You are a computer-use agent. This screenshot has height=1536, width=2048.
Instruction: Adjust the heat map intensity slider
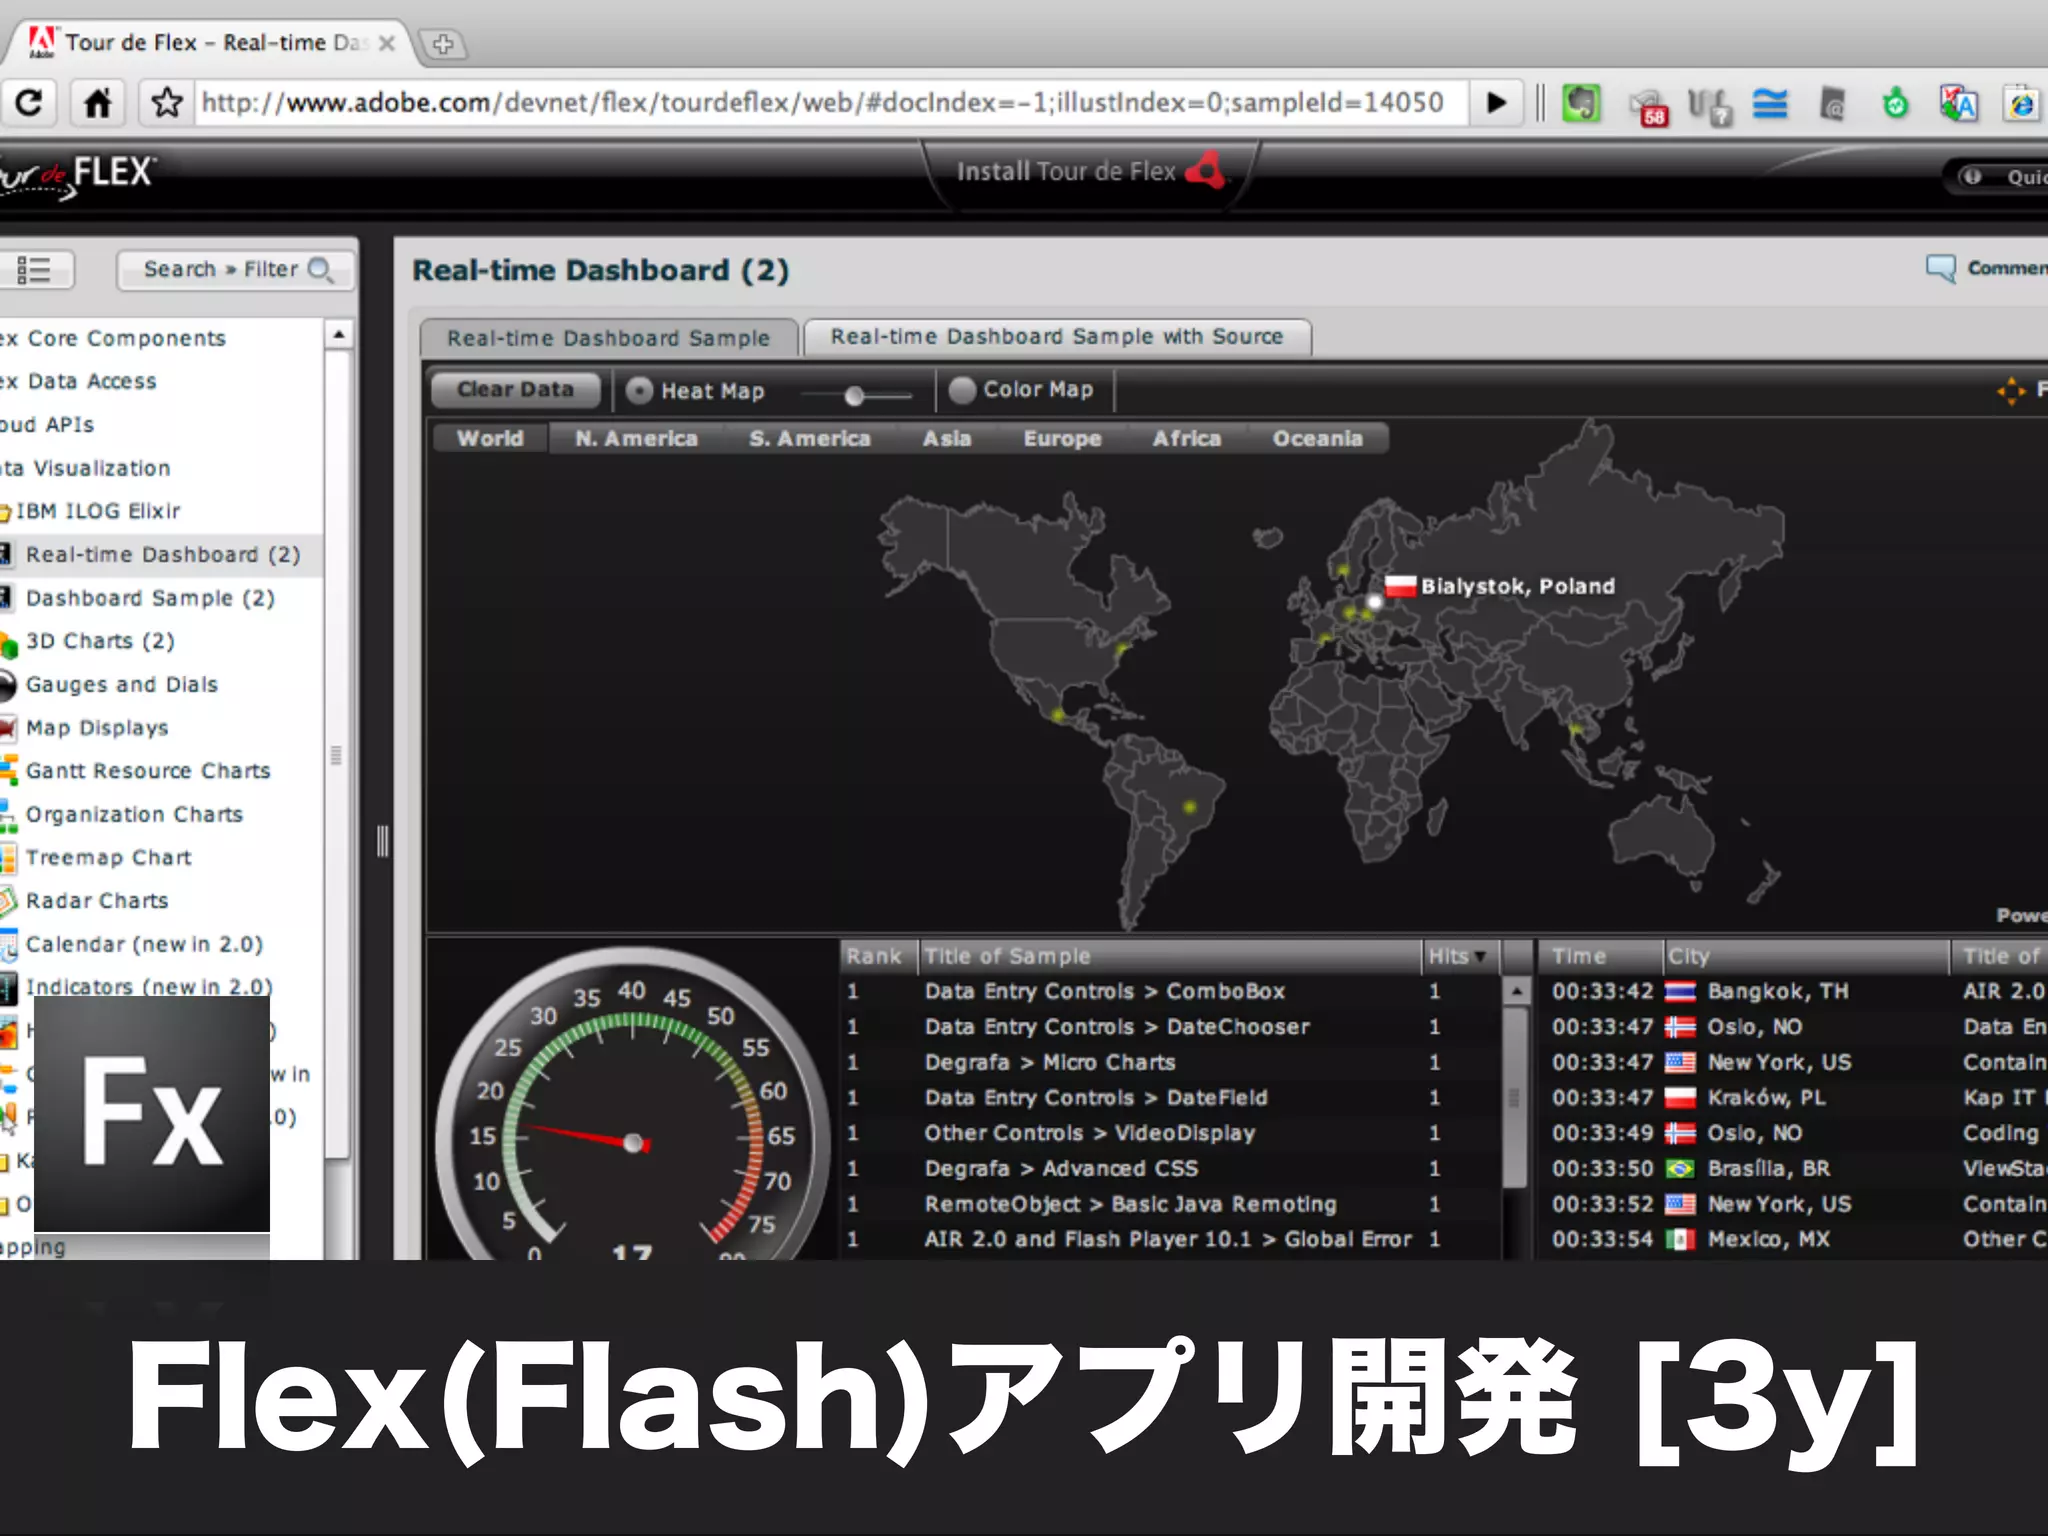click(x=854, y=396)
